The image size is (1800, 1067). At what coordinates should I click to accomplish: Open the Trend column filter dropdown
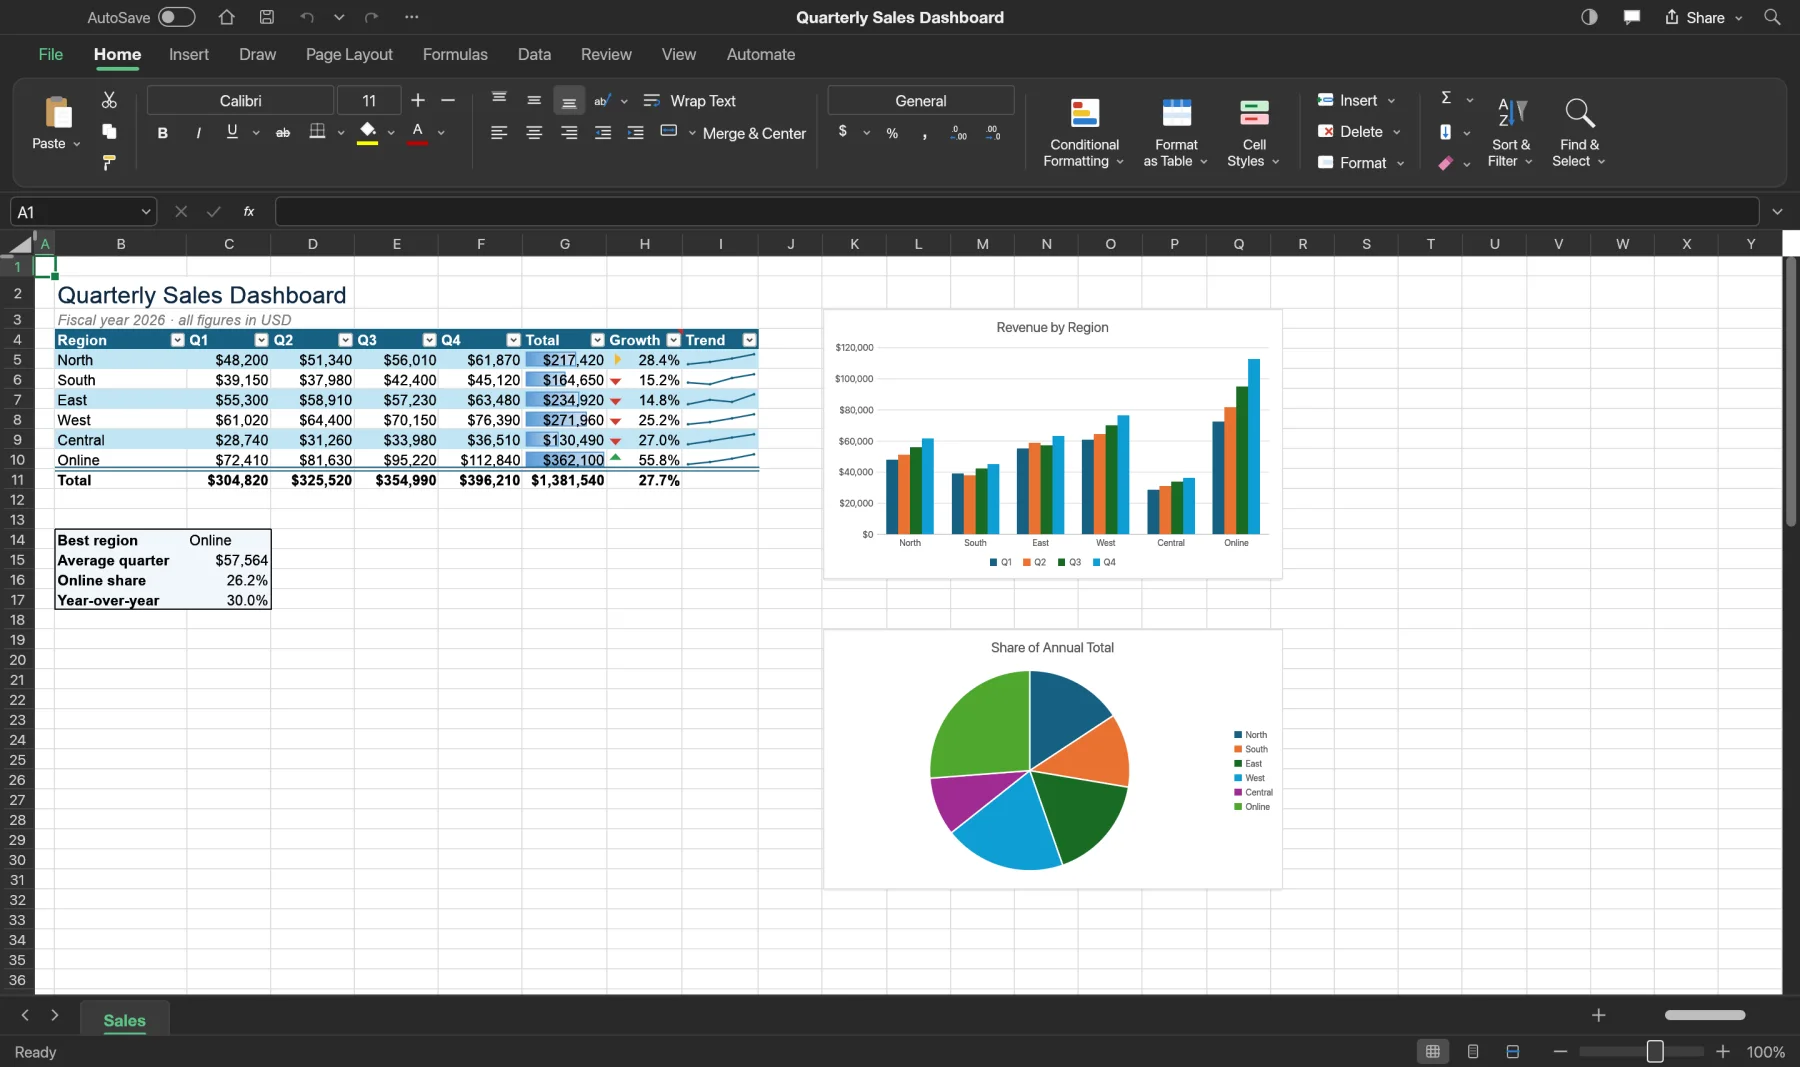pos(749,340)
